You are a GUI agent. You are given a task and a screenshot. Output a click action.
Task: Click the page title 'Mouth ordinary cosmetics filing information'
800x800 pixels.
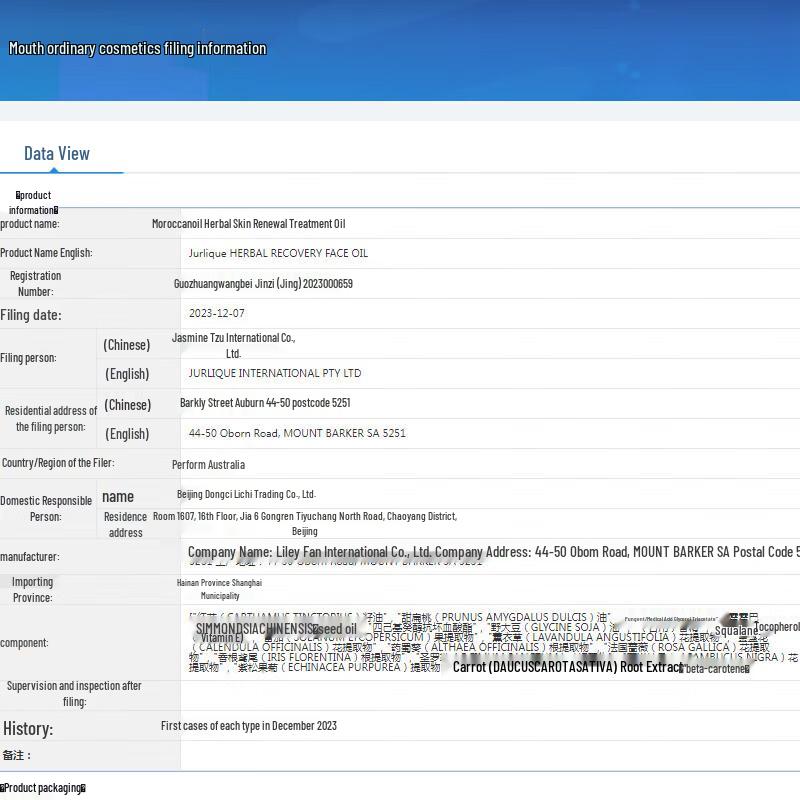[138, 48]
